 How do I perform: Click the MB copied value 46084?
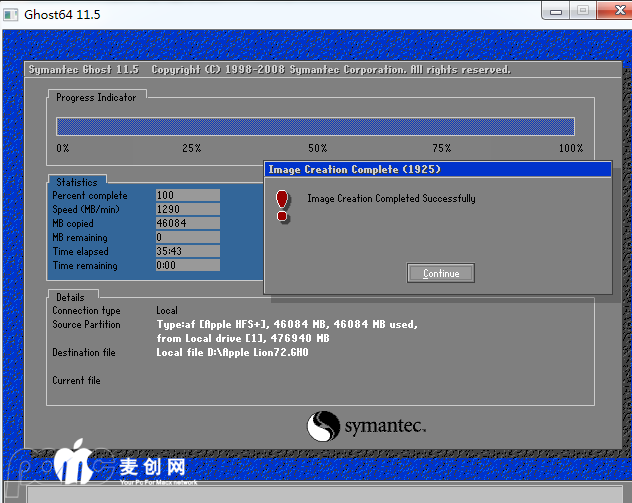click(187, 224)
